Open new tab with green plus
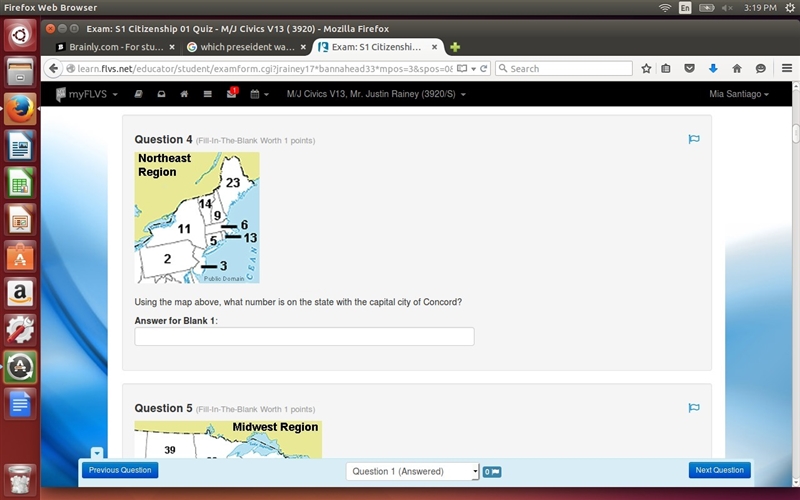800x500 pixels. tap(455, 47)
